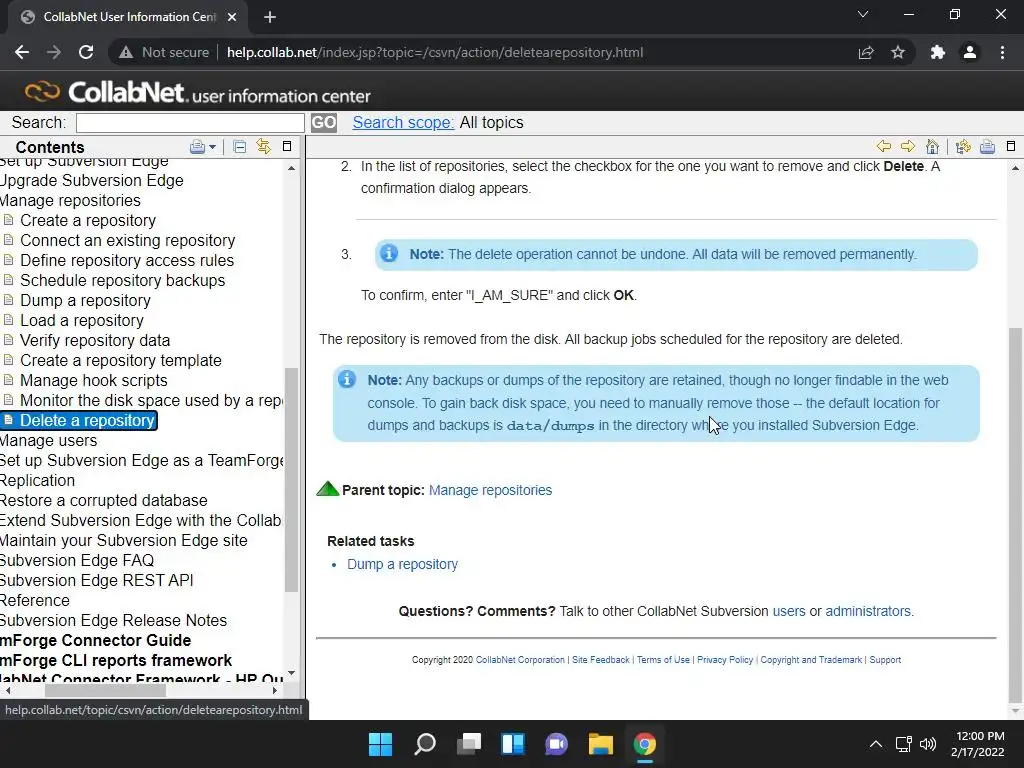The image size is (1024, 768).
Task: Open Windows Start menu
Action: coord(380,744)
